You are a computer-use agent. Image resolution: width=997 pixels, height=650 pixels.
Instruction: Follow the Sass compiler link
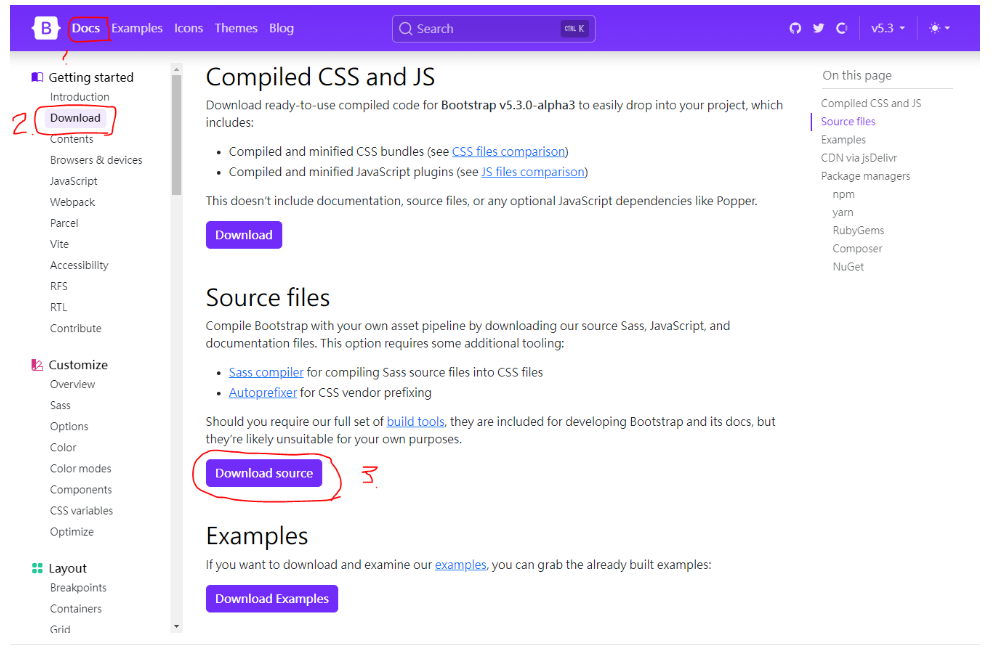(266, 372)
